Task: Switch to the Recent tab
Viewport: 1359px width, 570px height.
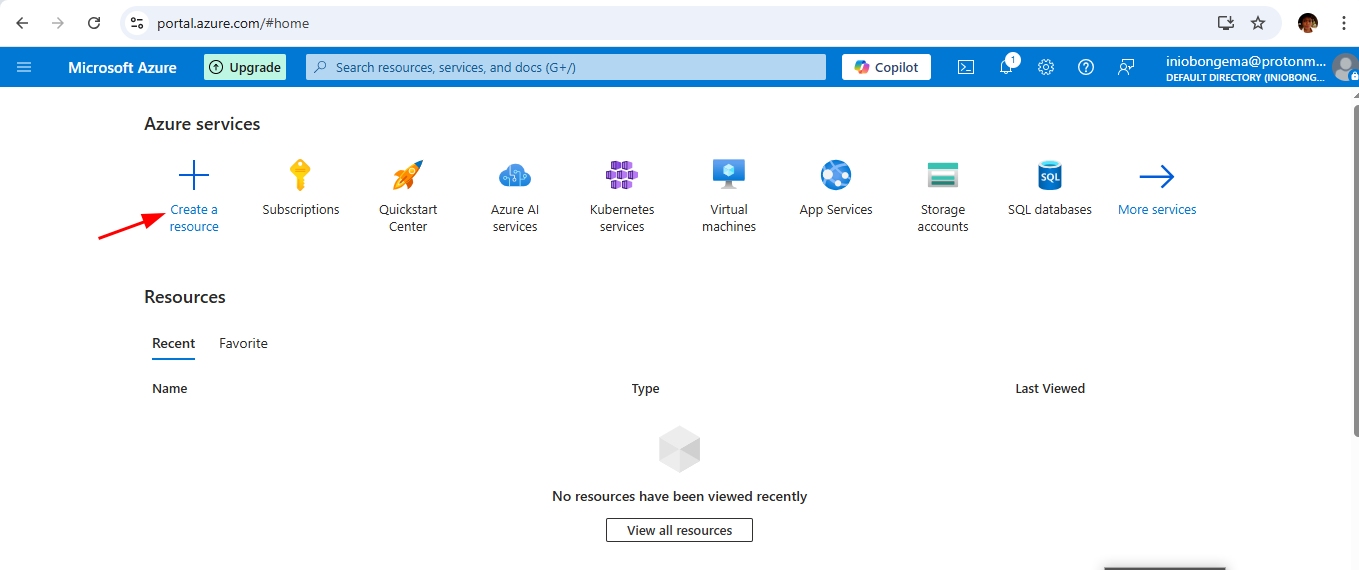Action: [174, 343]
